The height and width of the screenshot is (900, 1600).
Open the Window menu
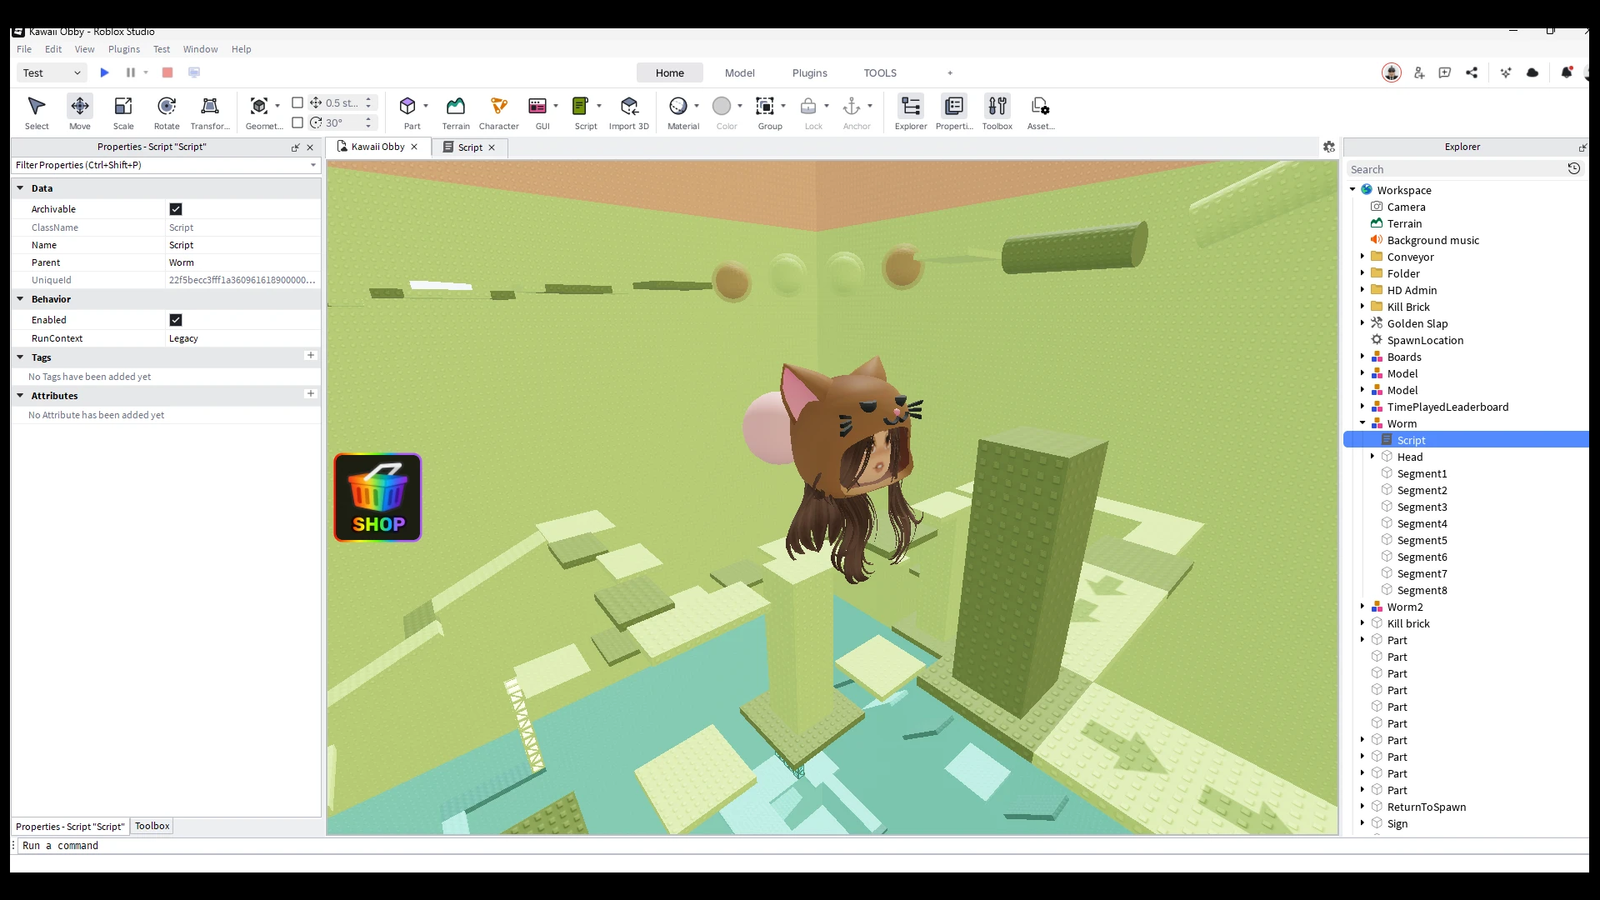200,49
